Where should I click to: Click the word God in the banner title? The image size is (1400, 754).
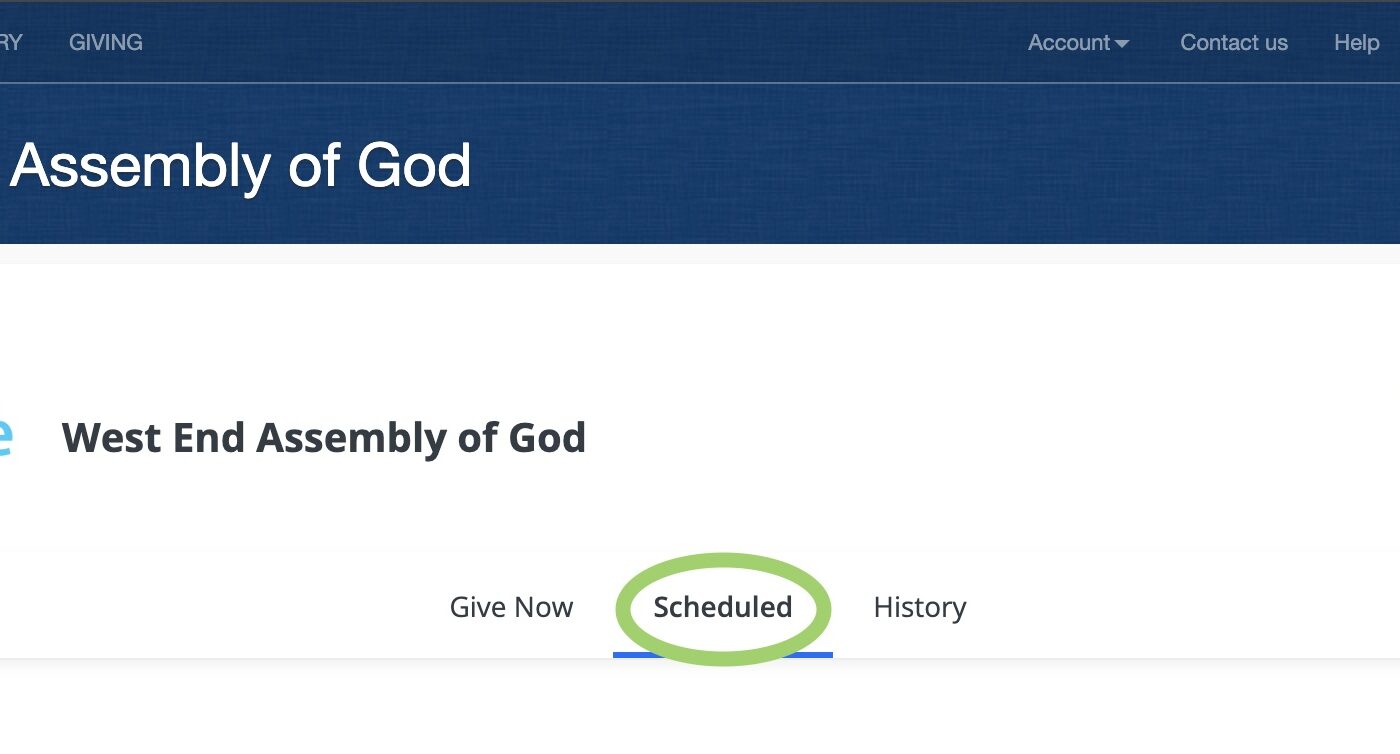[414, 166]
